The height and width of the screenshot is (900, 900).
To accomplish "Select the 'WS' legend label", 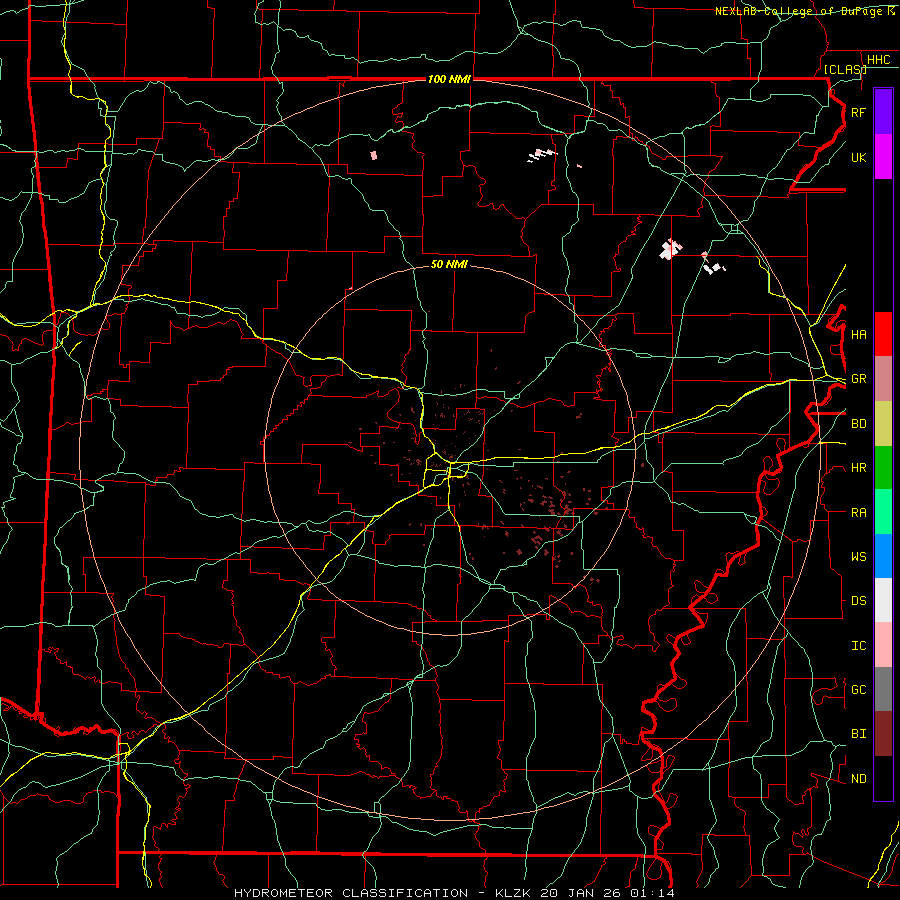I will (x=858, y=557).
